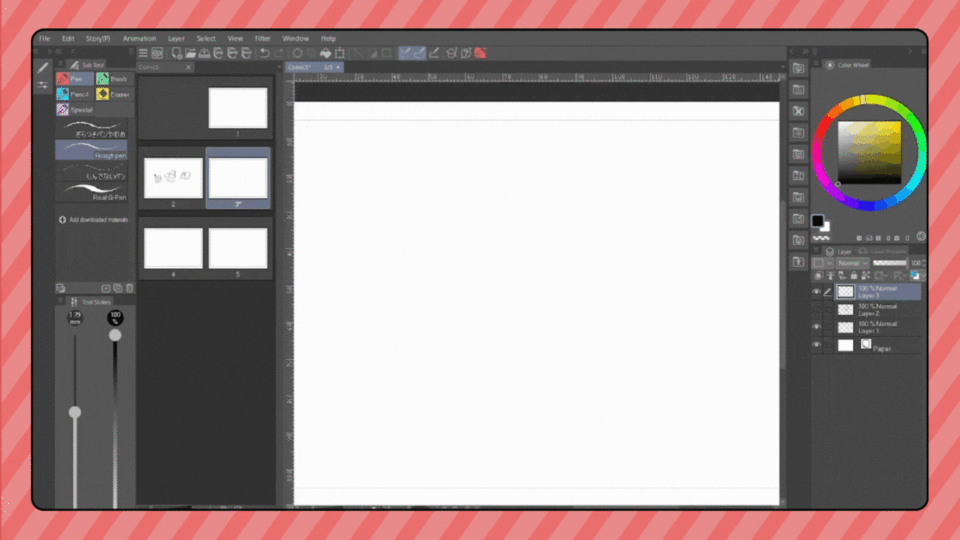Image resolution: width=960 pixels, height=540 pixels.
Task: Click Add downloaded materials
Action: [93, 219]
